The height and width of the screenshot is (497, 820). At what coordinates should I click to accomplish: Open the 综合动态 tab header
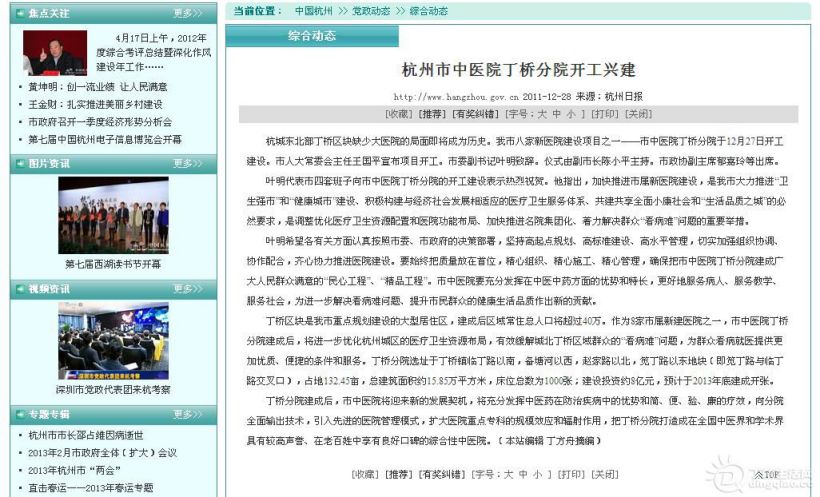311,35
